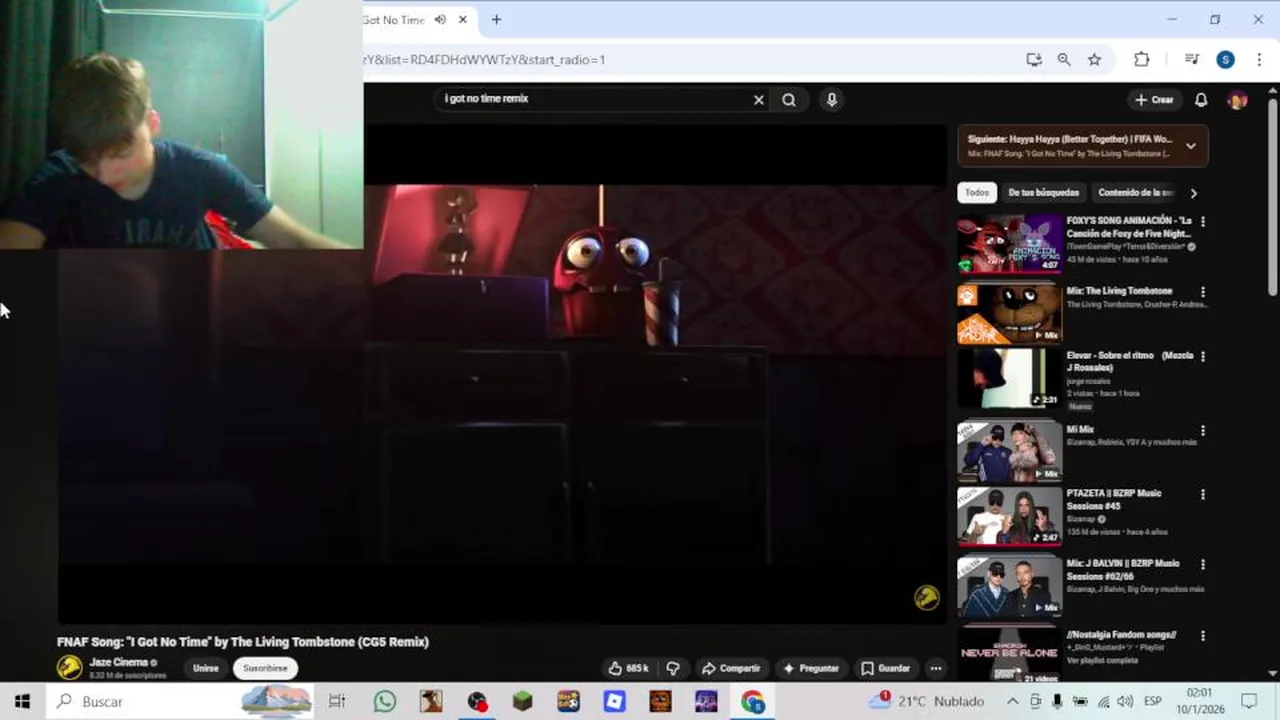The image size is (1280, 720).
Task: Click the YouTube search magnifier button
Action: [x=789, y=99]
